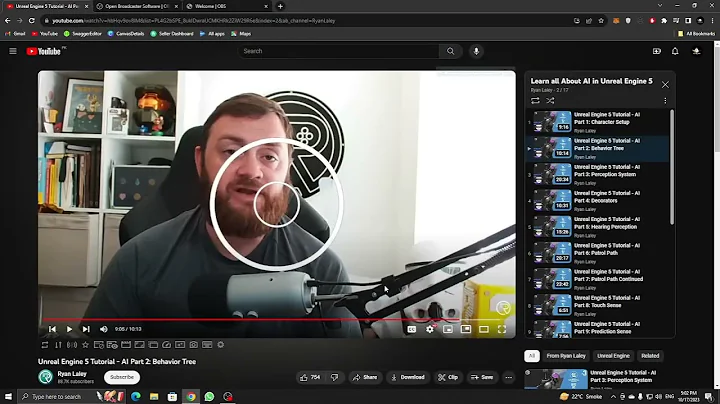Viewport: 720px width, 404px height.
Task: Select AI Part 9: Prediction Sense video
Action: point(596,329)
